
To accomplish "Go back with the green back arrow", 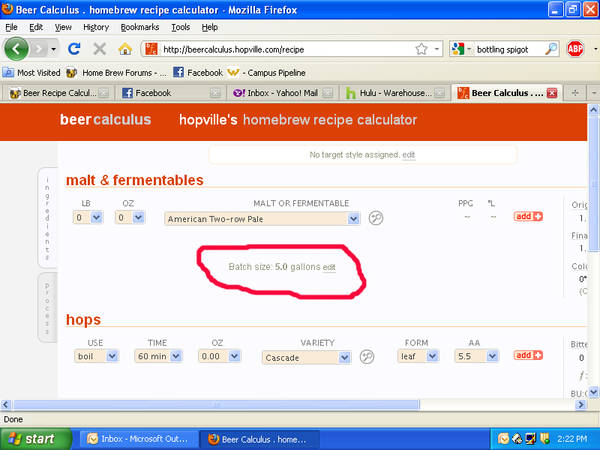I will click(16, 49).
